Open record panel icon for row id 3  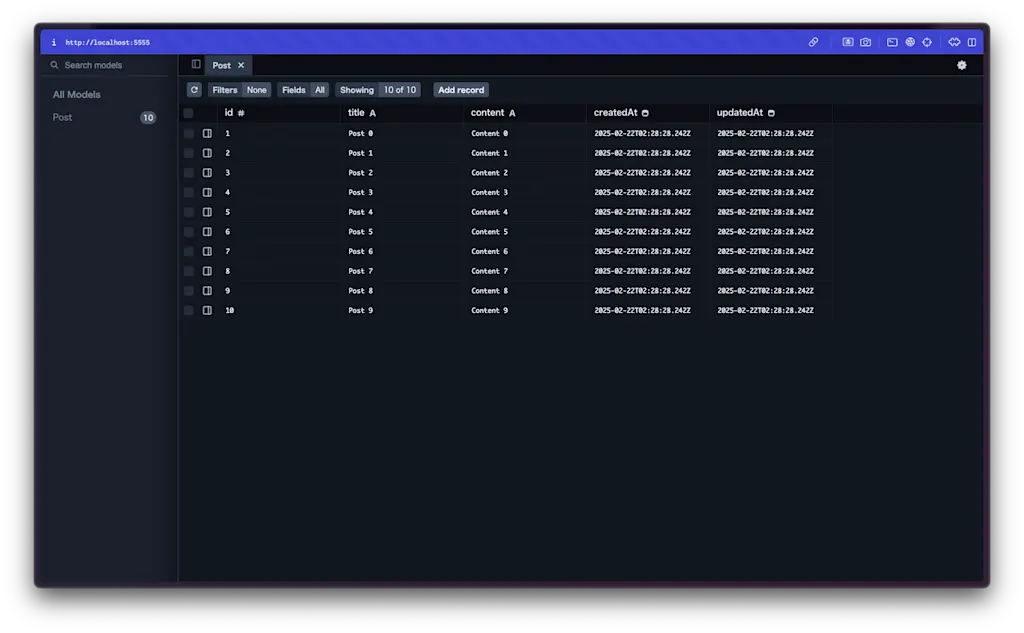(207, 172)
